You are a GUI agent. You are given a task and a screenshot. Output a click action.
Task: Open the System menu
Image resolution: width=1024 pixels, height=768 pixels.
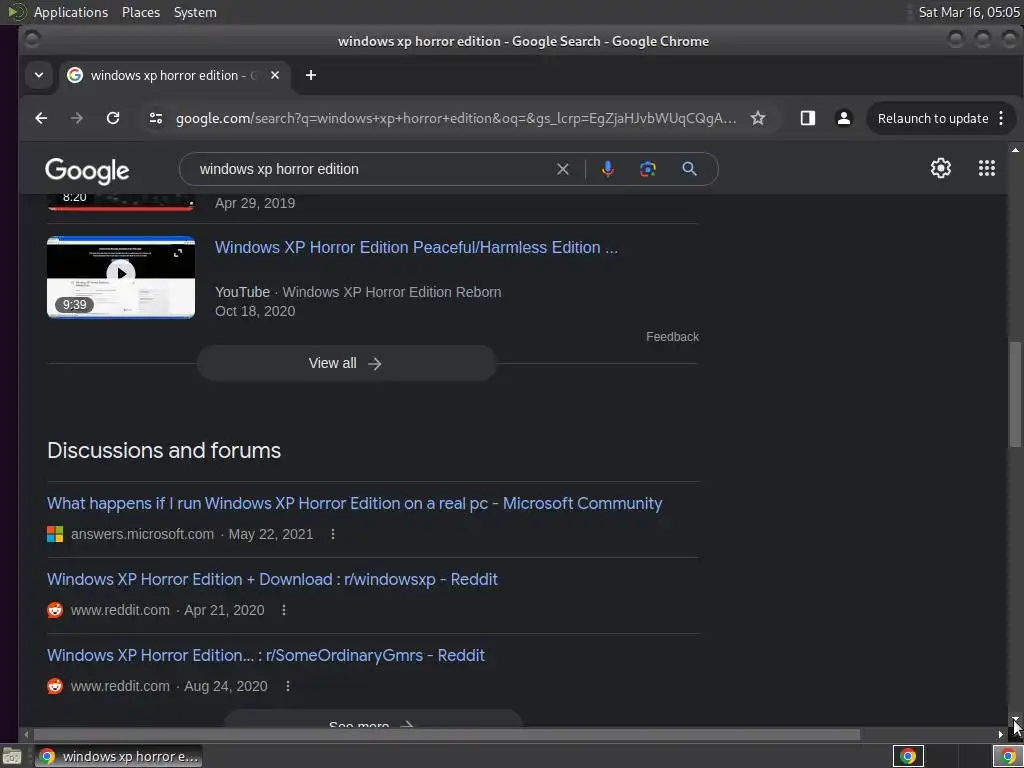195,12
